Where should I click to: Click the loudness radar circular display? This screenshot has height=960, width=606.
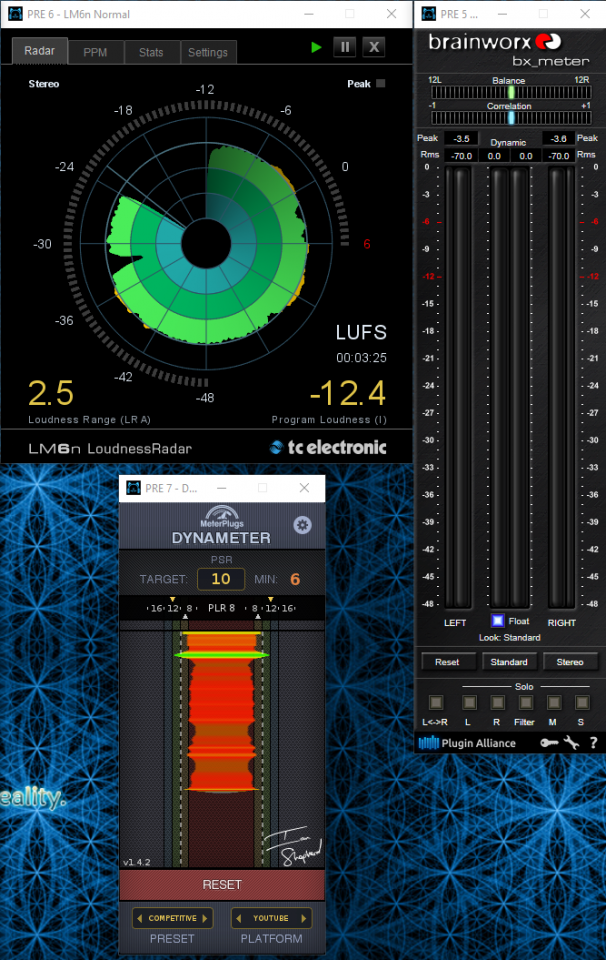(206, 244)
